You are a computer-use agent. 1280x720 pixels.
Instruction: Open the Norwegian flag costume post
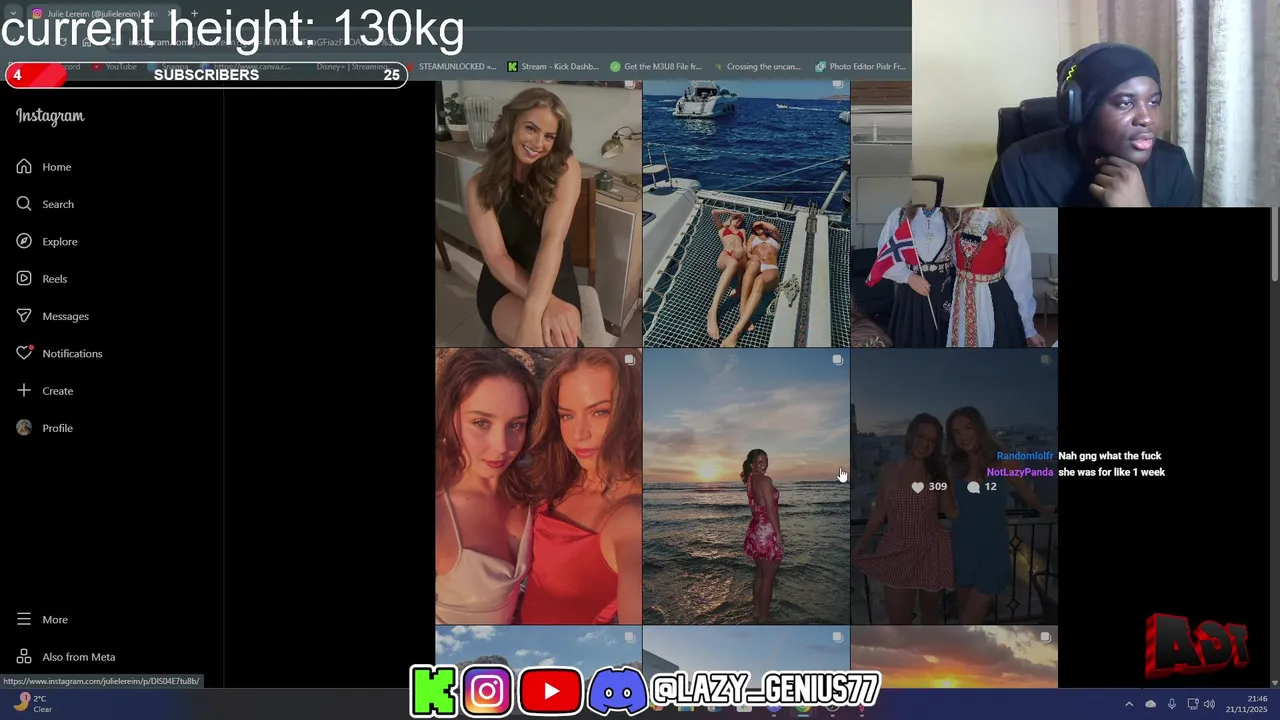coord(954,277)
